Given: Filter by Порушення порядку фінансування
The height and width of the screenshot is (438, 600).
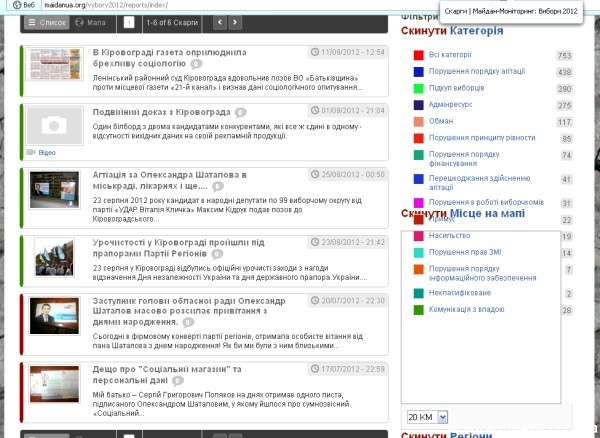Looking at the screenshot, I should [x=464, y=159].
